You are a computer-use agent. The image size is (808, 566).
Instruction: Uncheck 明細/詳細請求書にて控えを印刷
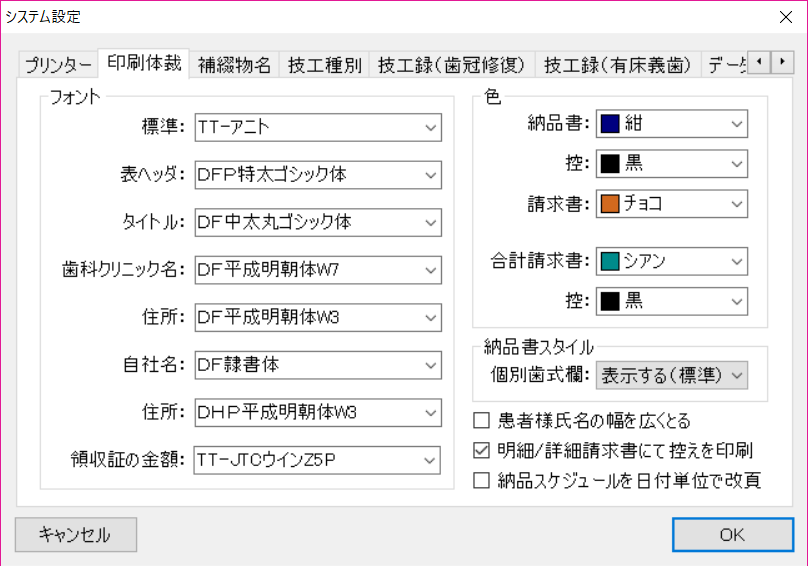[482, 450]
